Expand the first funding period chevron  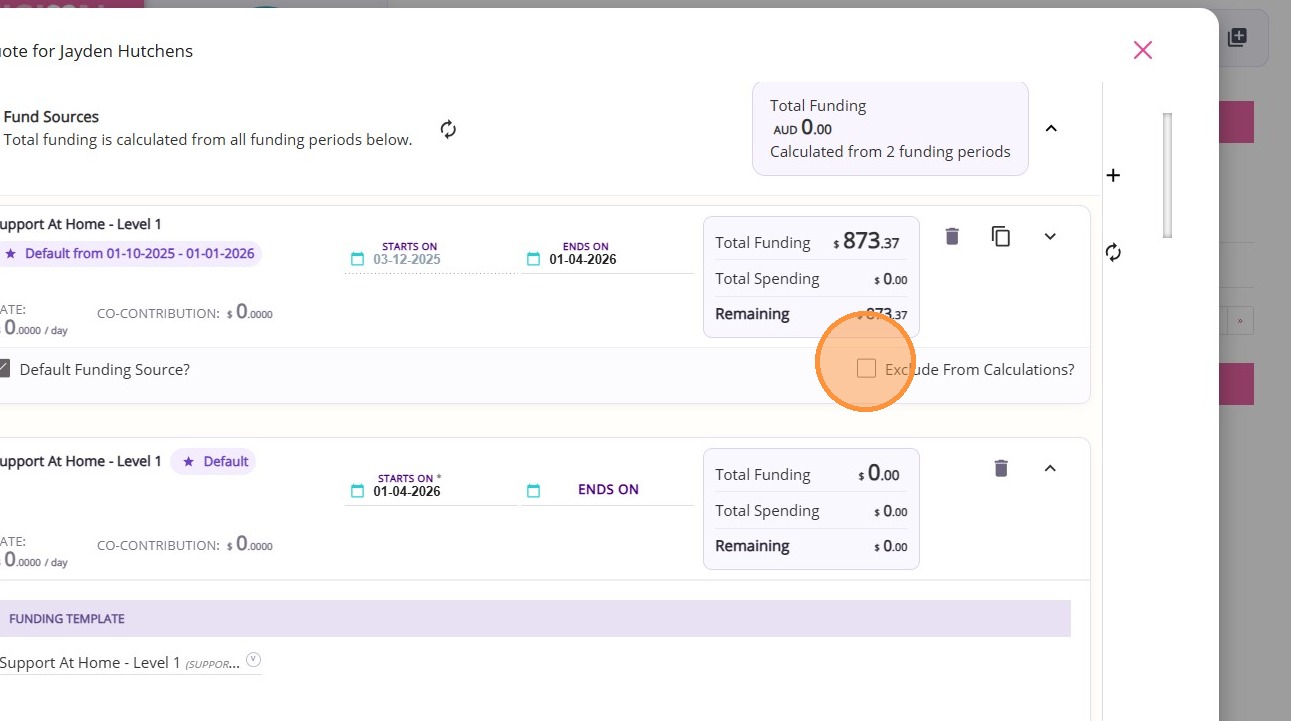tap(1050, 236)
